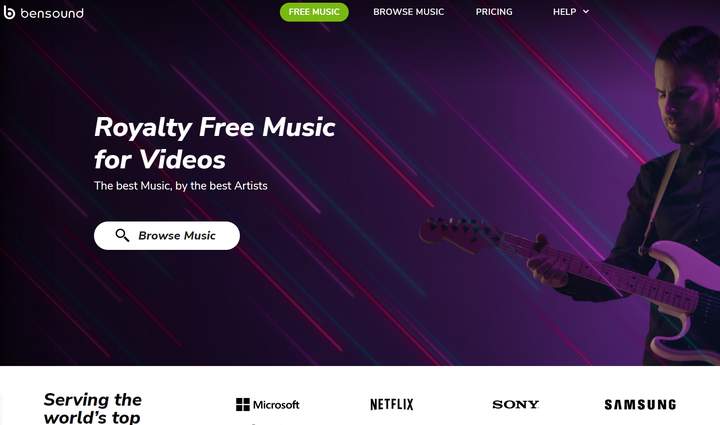Open the PRICING page
Screen dimensions: 720x425
[x=494, y=12]
